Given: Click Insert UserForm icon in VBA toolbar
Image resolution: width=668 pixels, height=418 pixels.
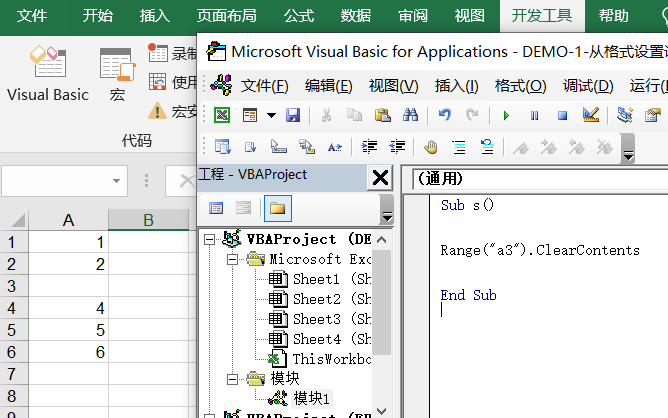Looking at the screenshot, I should coord(250,115).
